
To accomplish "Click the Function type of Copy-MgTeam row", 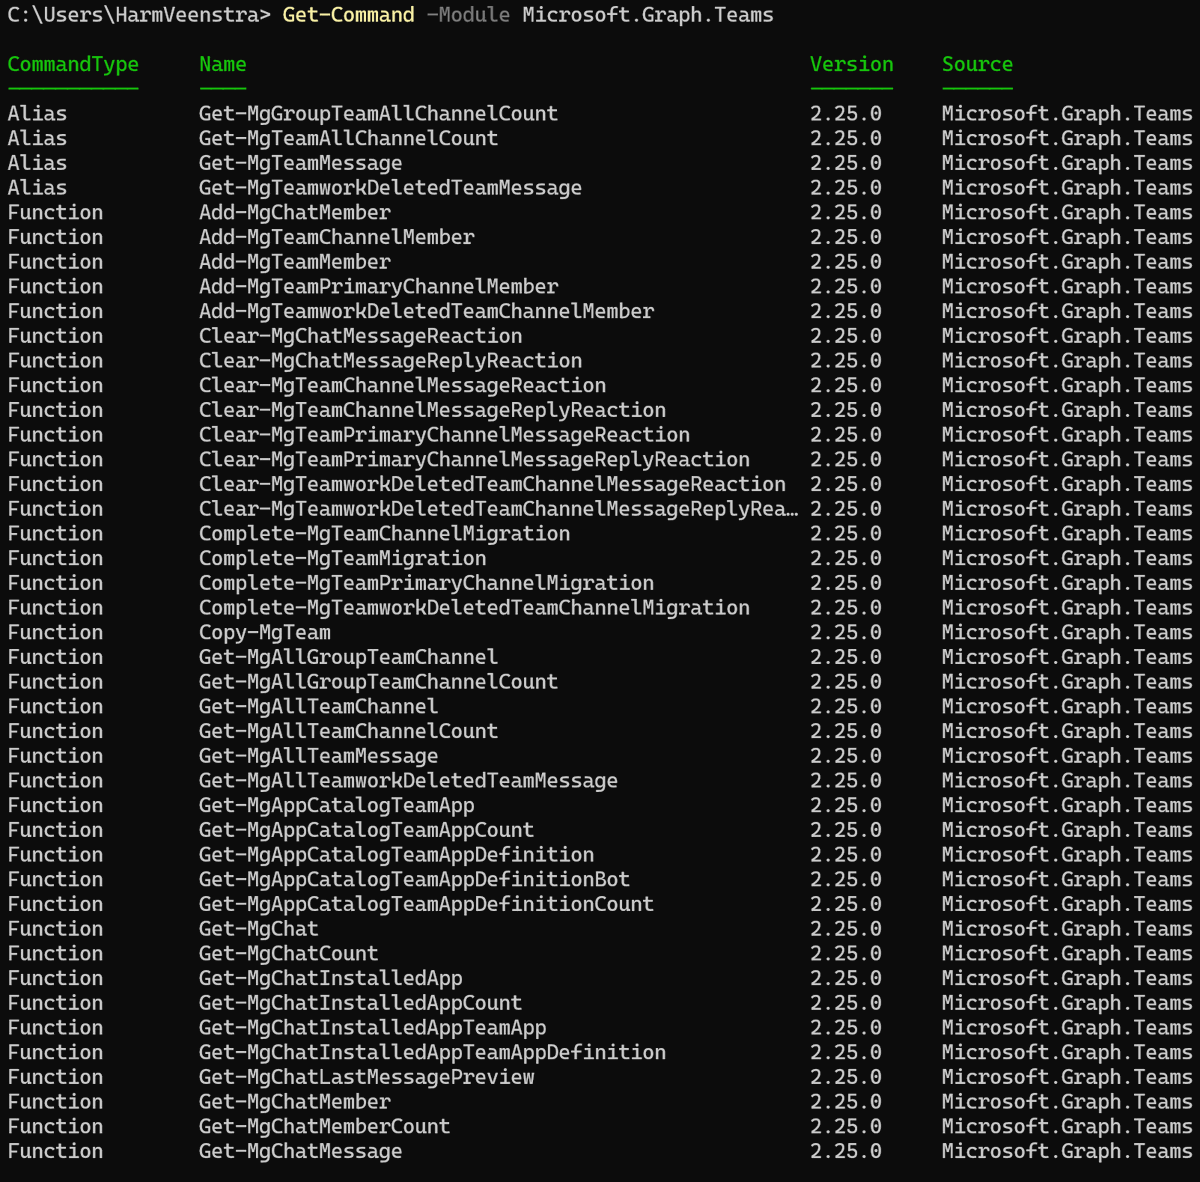I will 55,632.
